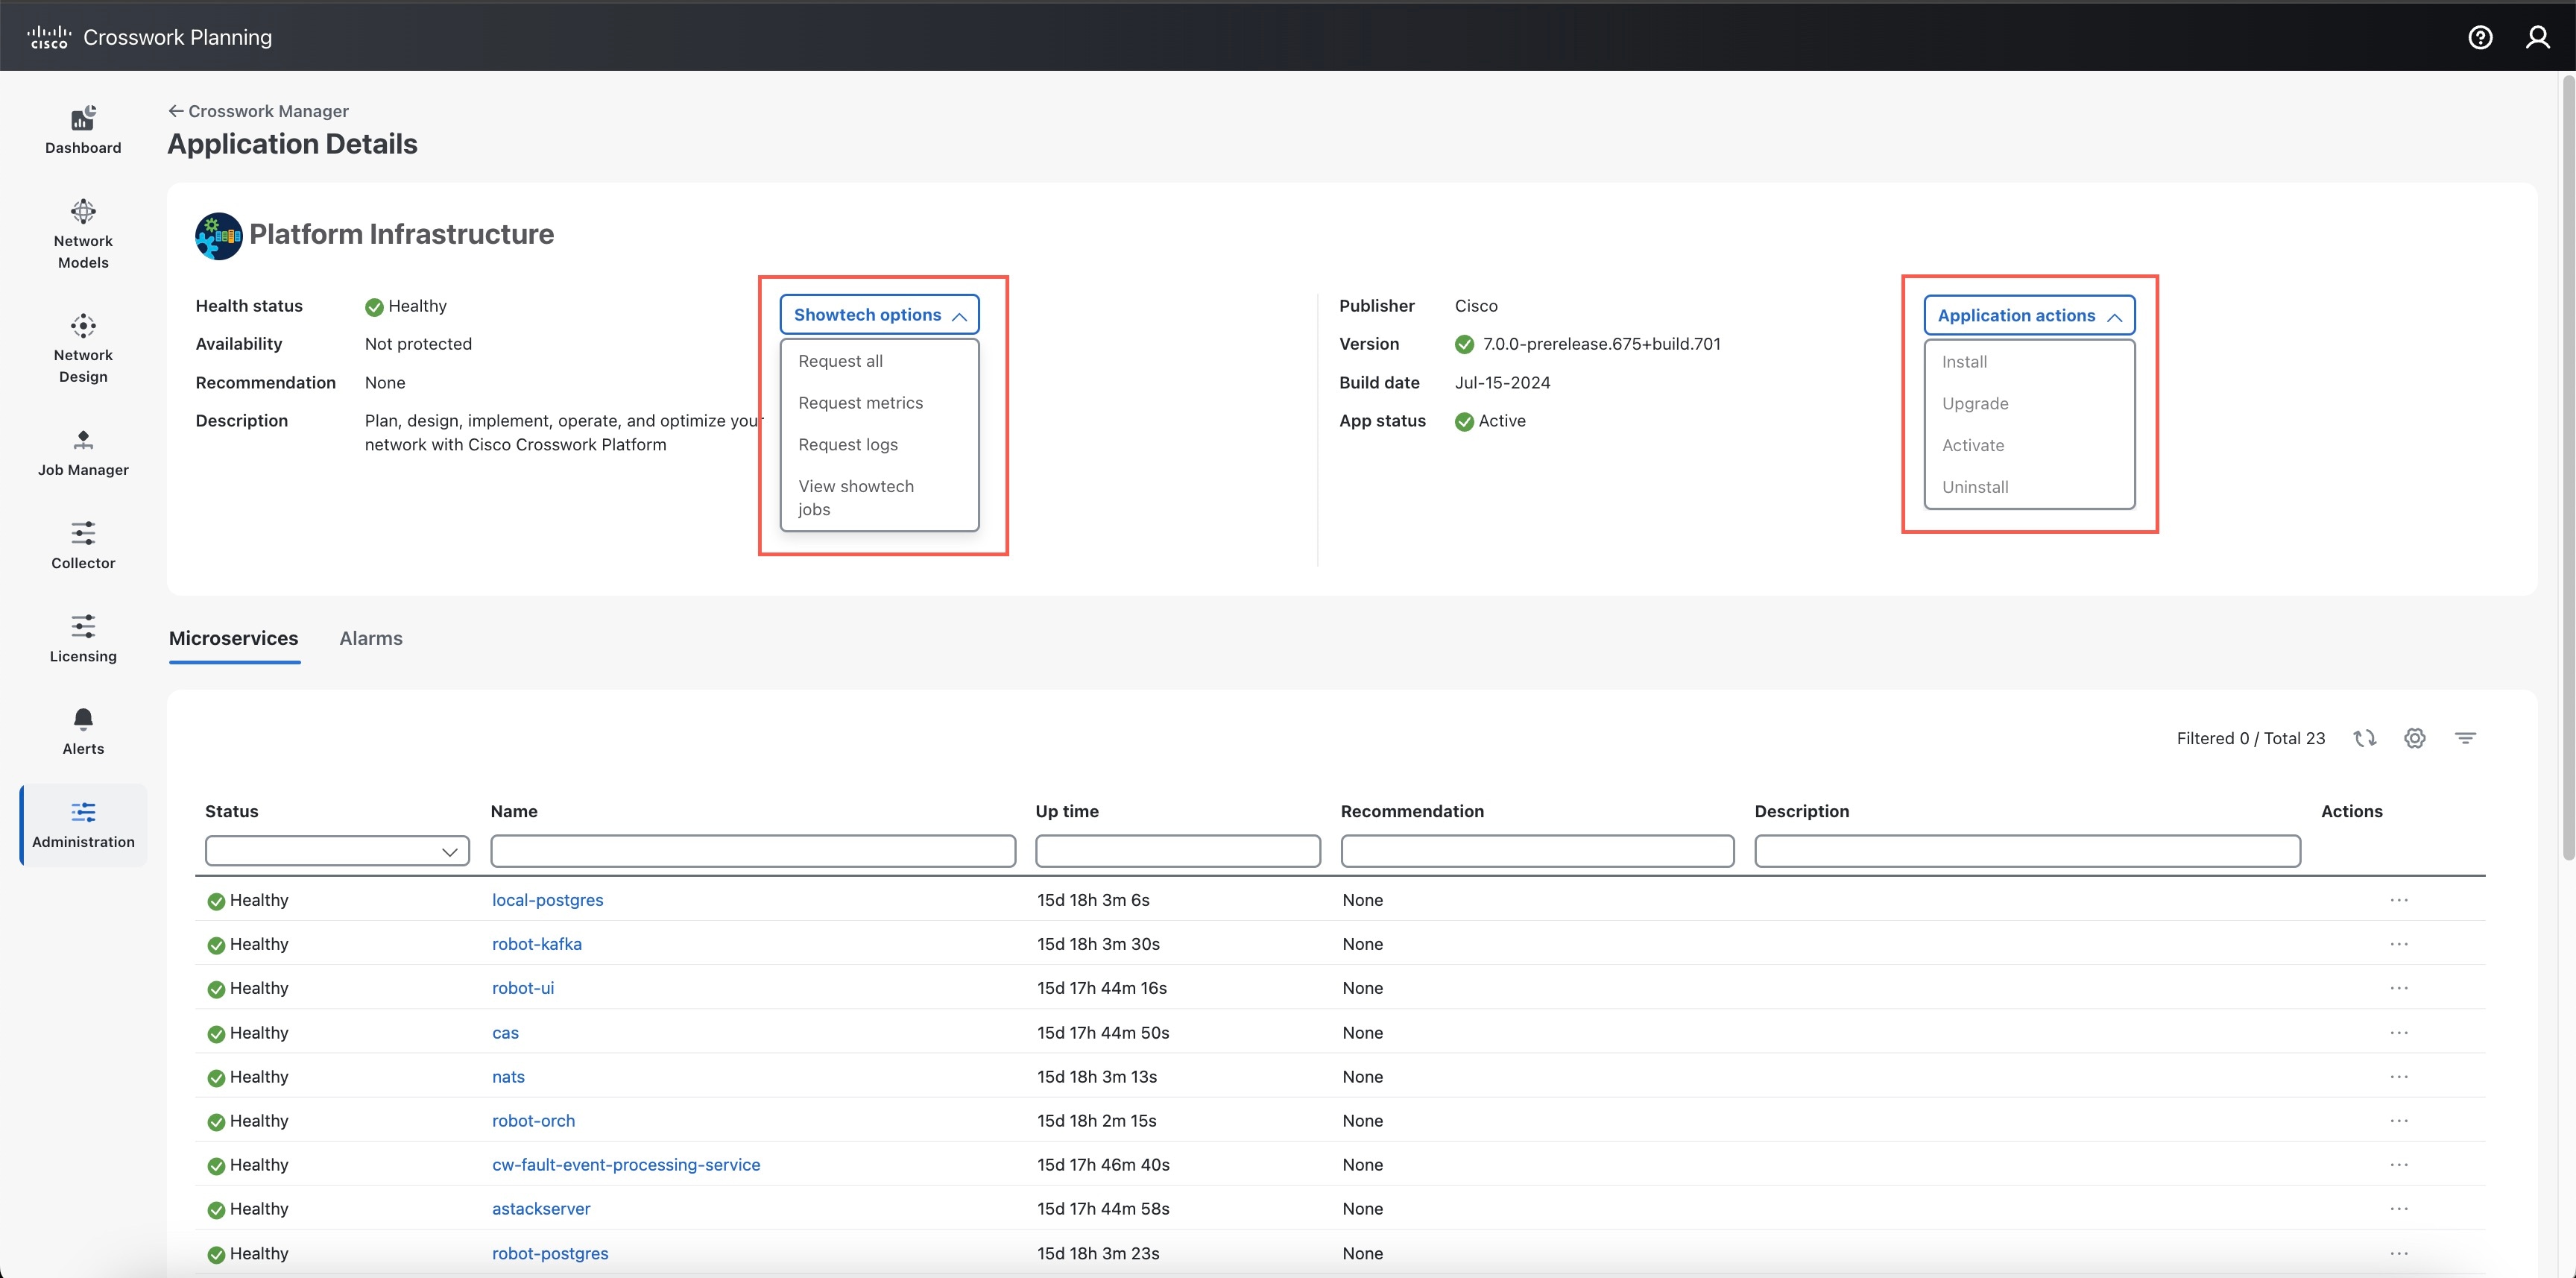2576x1278 pixels.
Task: Open the nats microservice link
Action: (508, 1077)
